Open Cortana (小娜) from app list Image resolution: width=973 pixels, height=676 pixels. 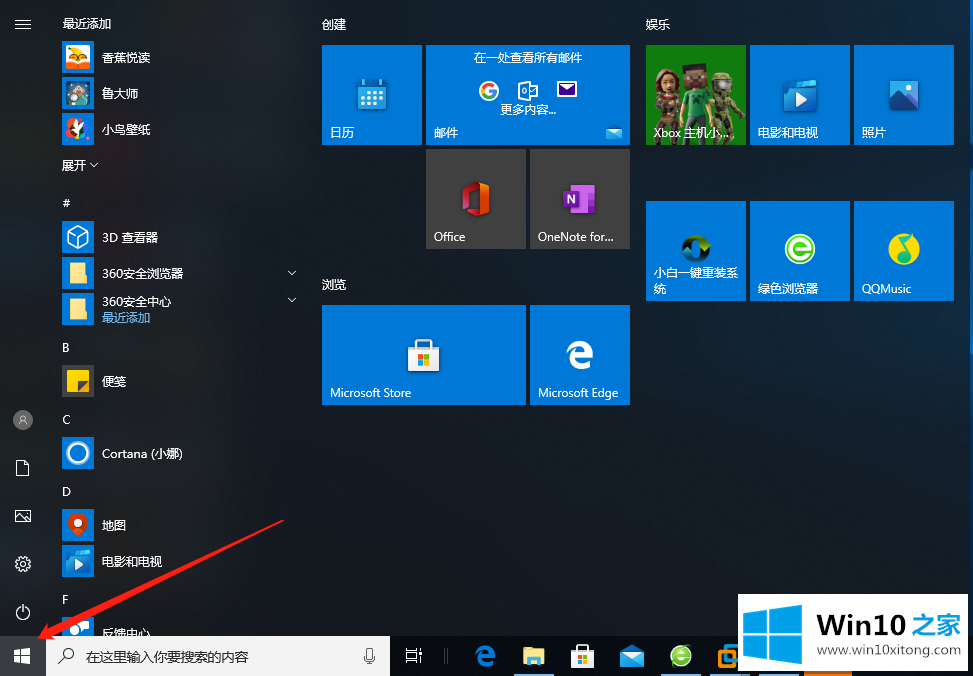pyautogui.click(x=180, y=453)
